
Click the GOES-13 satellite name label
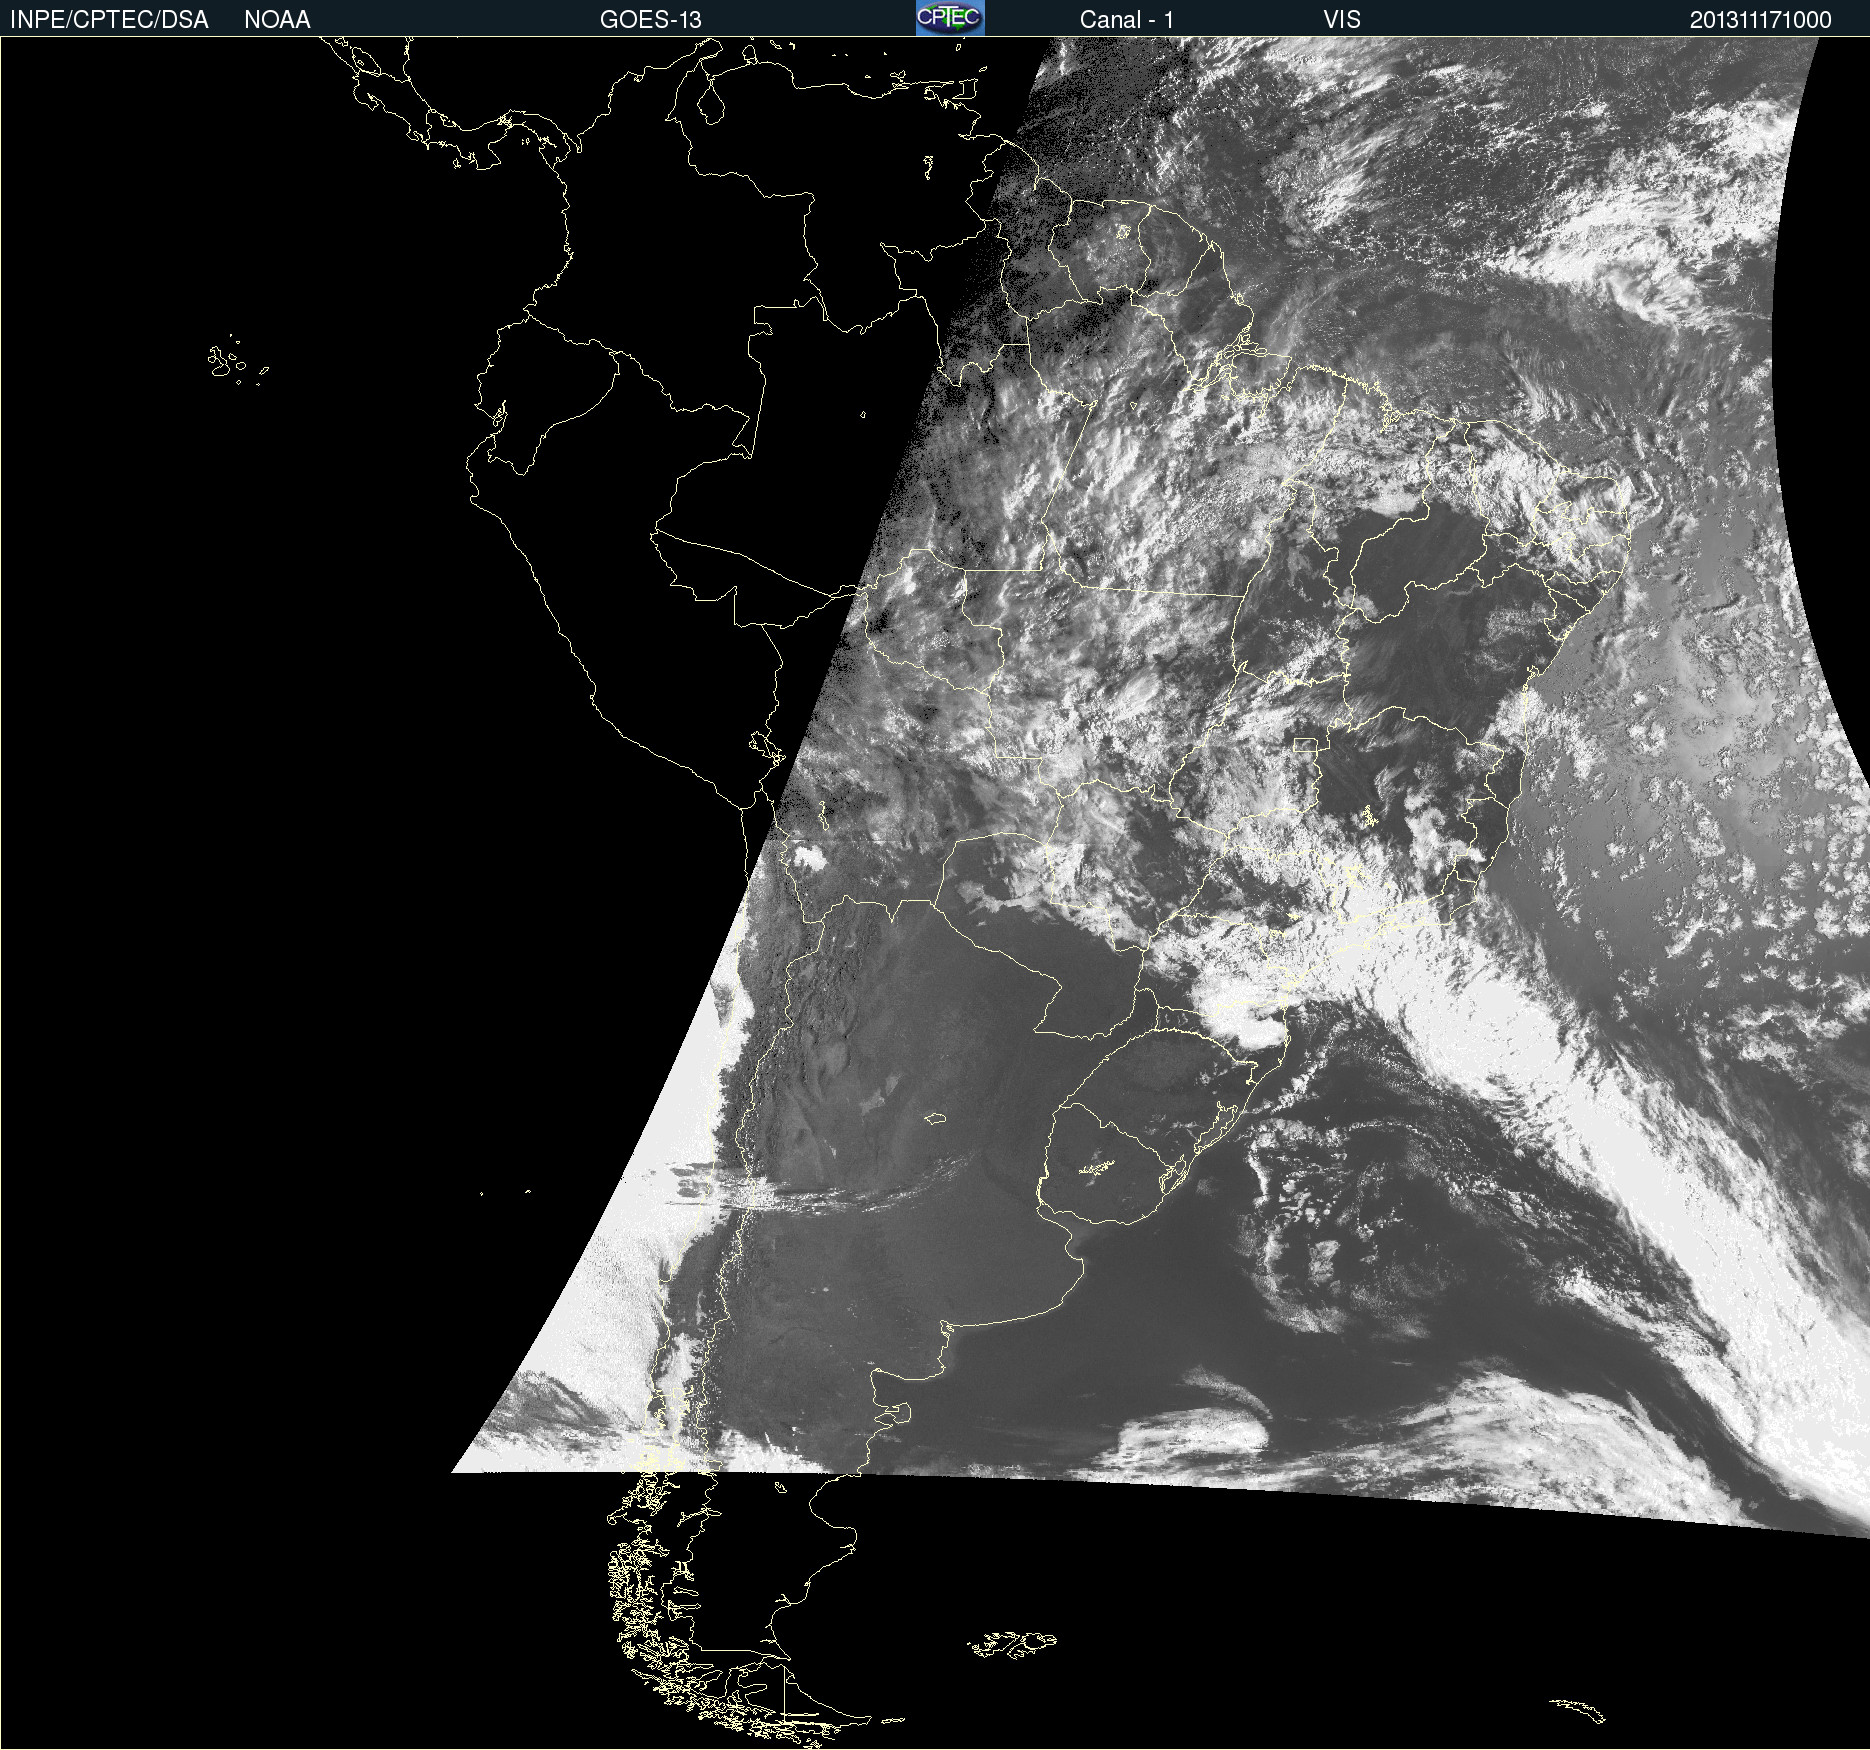[650, 20]
